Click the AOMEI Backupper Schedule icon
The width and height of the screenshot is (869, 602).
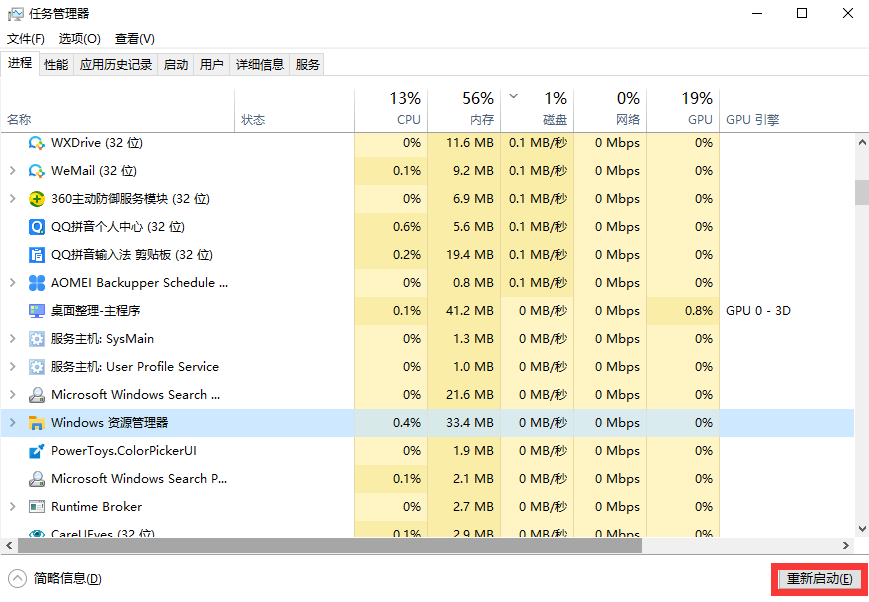[x=37, y=283]
